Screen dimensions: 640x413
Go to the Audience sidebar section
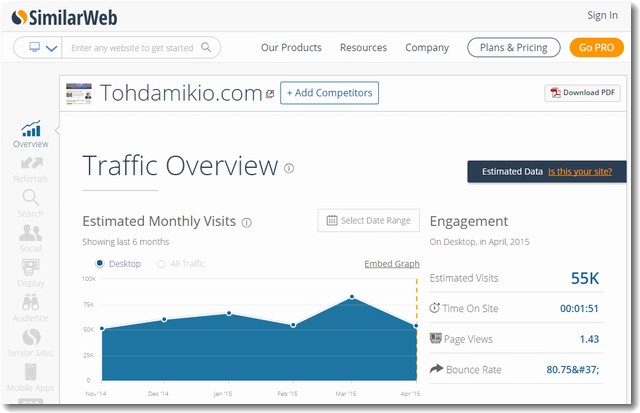tap(31, 308)
